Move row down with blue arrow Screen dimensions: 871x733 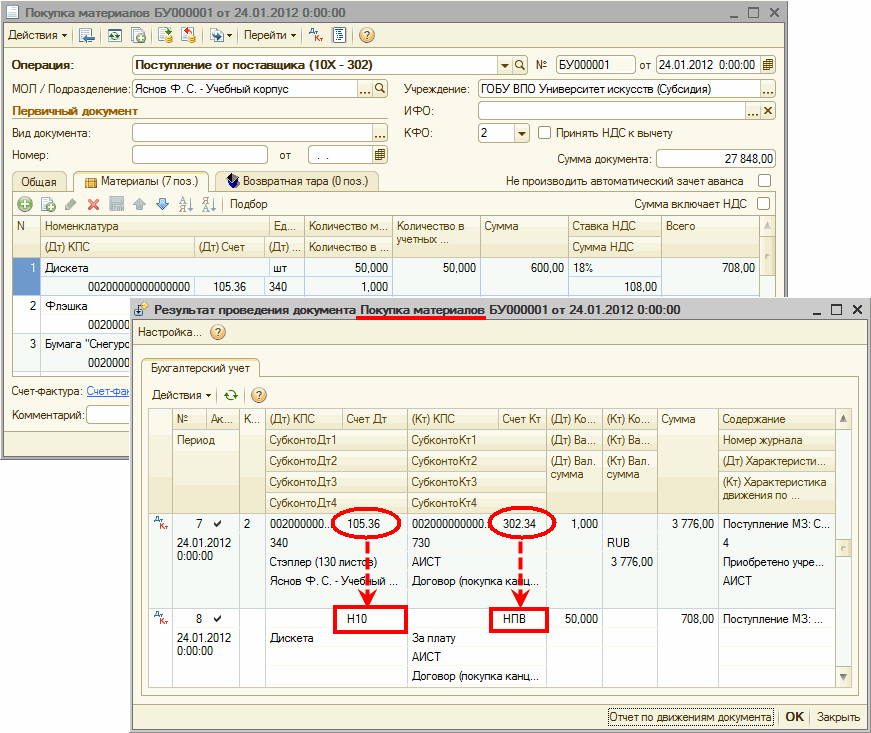pyautogui.click(x=162, y=204)
